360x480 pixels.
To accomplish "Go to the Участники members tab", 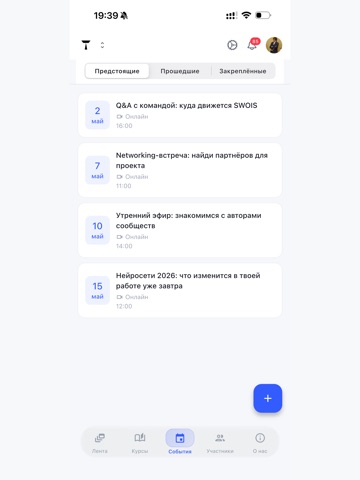I will click(x=220, y=443).
